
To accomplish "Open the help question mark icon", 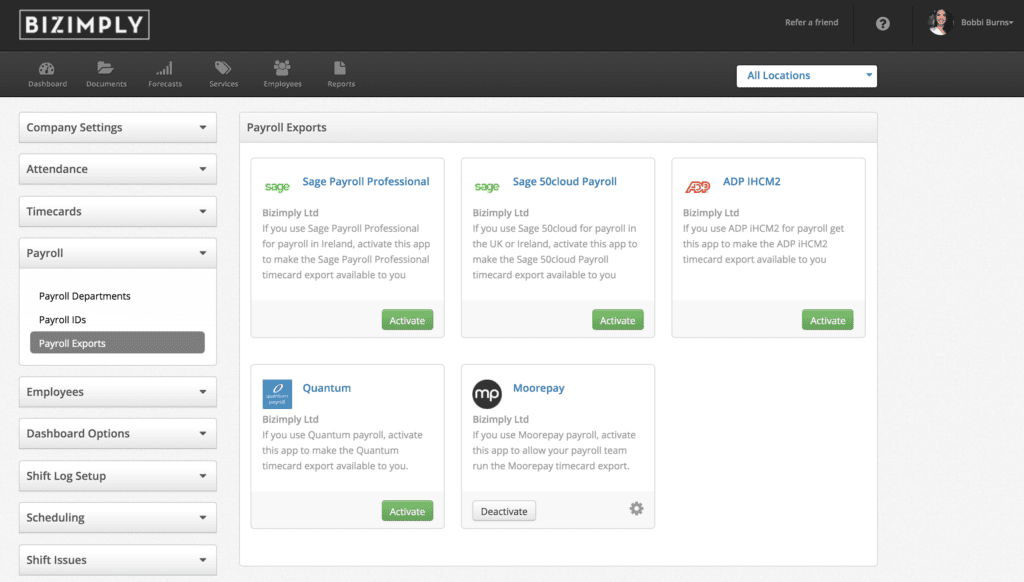I will tap(881, 23).
